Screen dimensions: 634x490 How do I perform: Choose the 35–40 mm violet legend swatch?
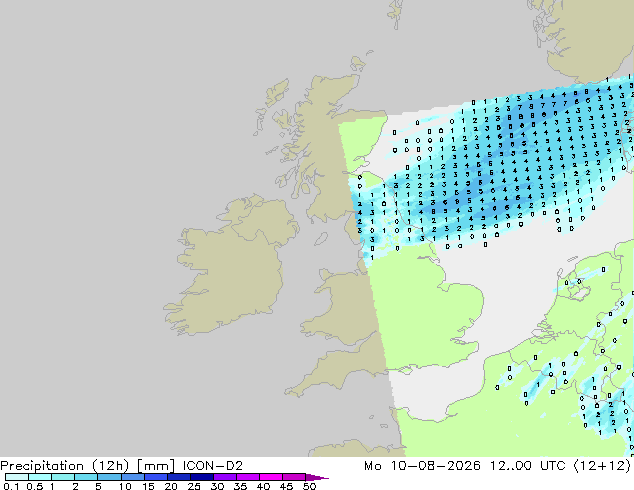coord(247,477)
